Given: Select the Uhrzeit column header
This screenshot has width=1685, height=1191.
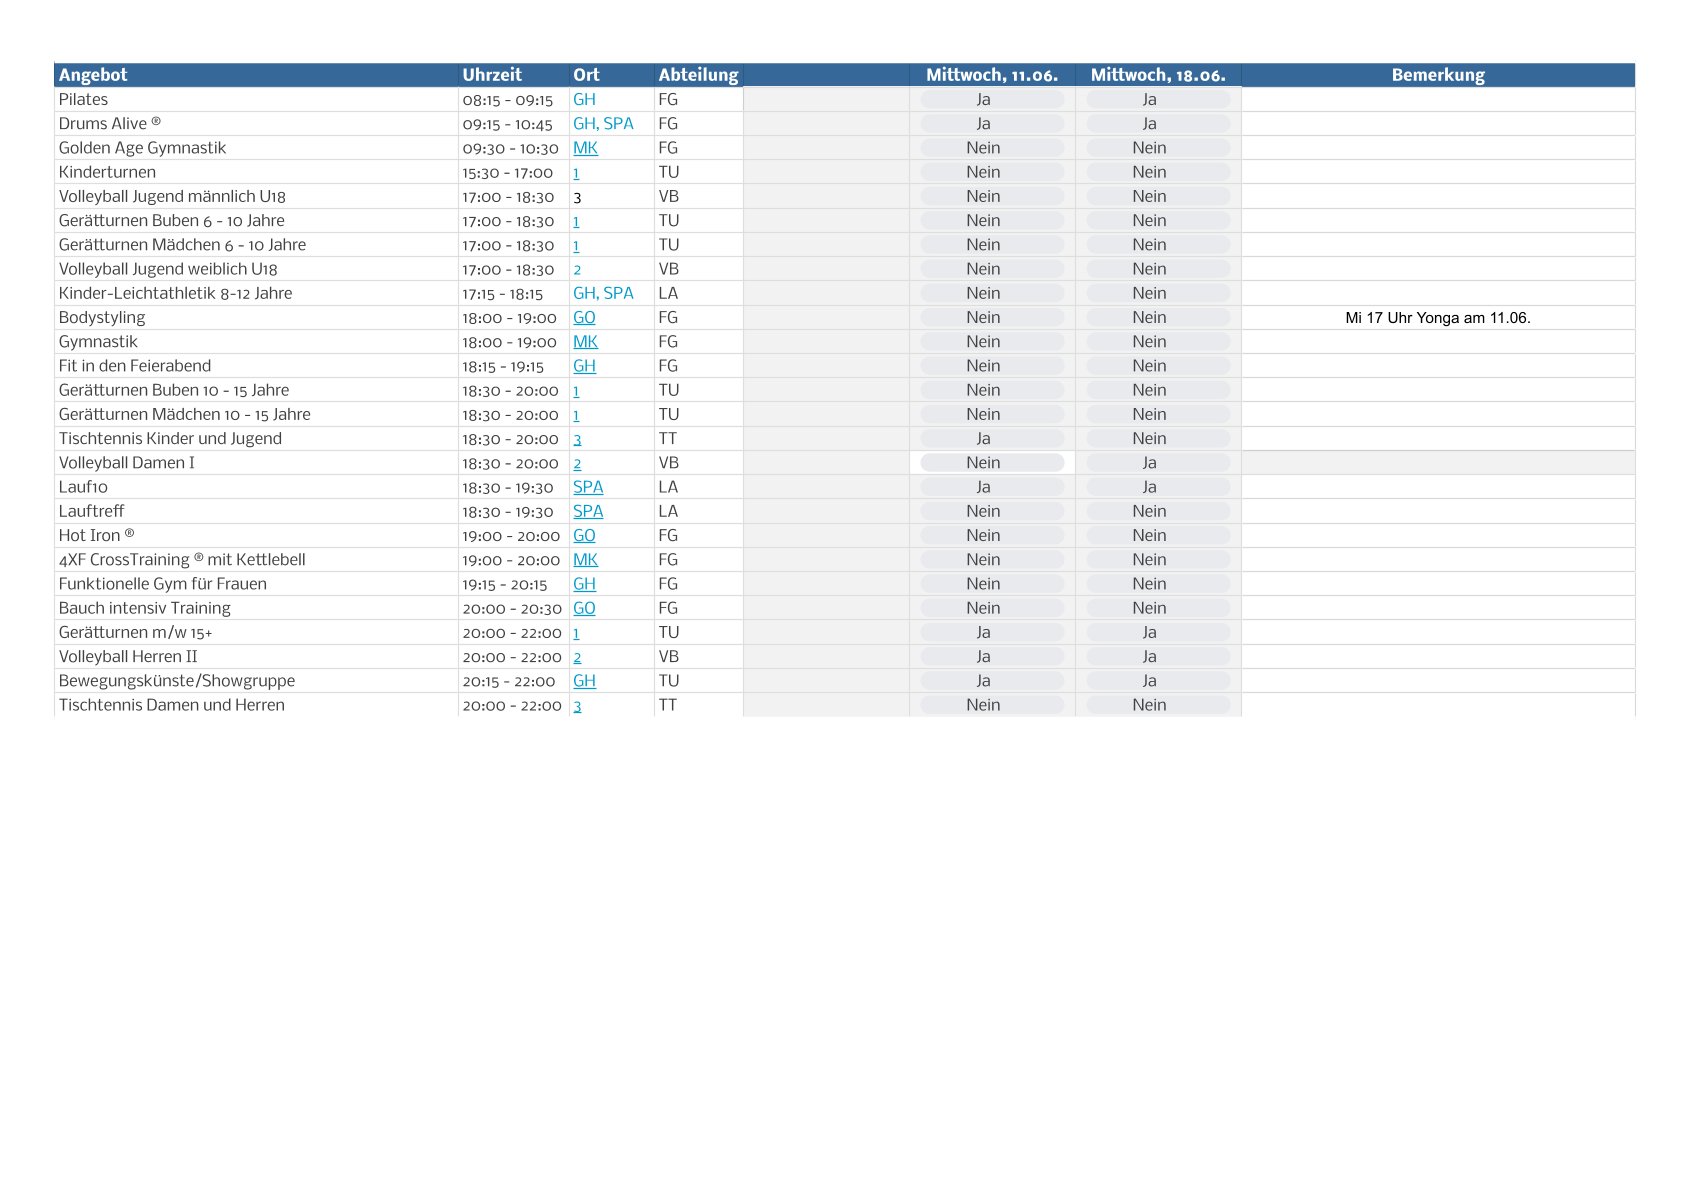Looking at the screenshot, I should click(514, 75).
